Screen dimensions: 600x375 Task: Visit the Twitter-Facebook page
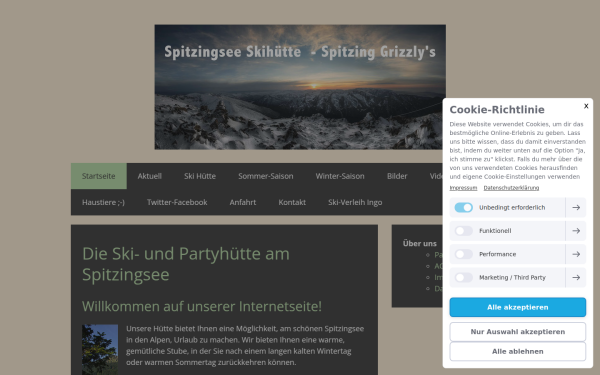(x=177, y=202)
